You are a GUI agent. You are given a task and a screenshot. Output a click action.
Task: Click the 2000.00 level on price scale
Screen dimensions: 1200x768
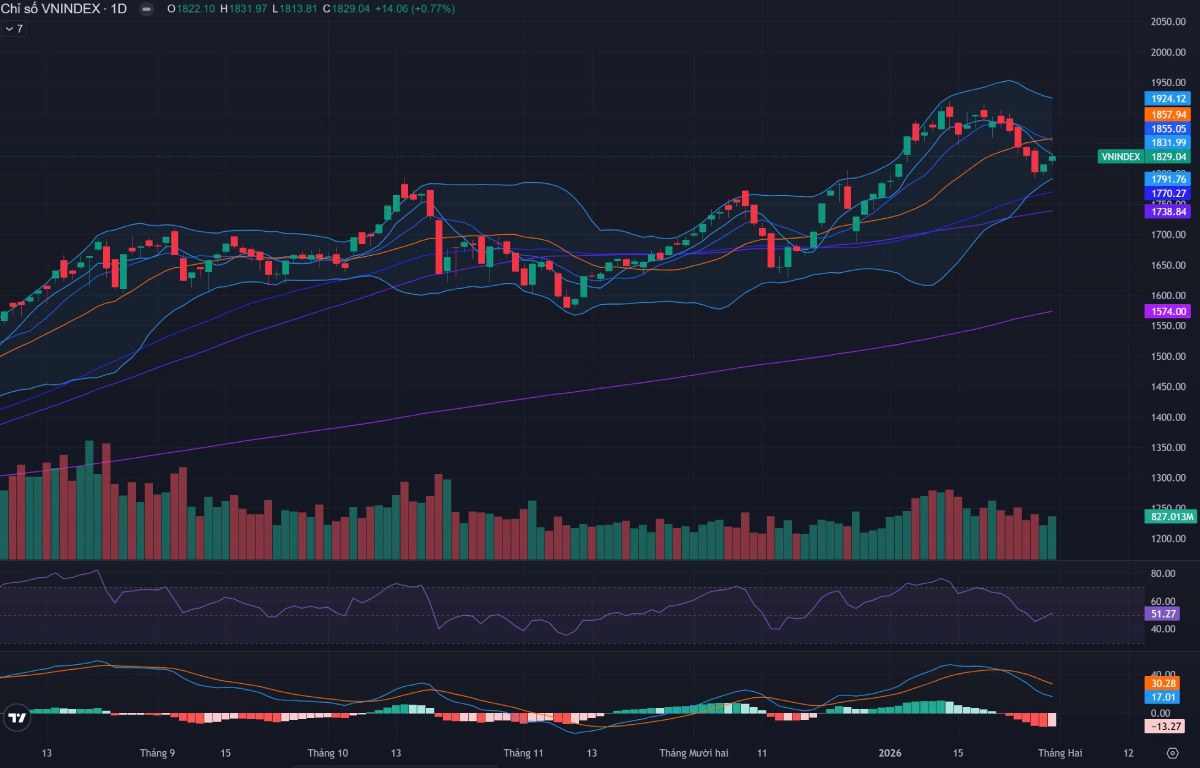[x=1161, y=52]
